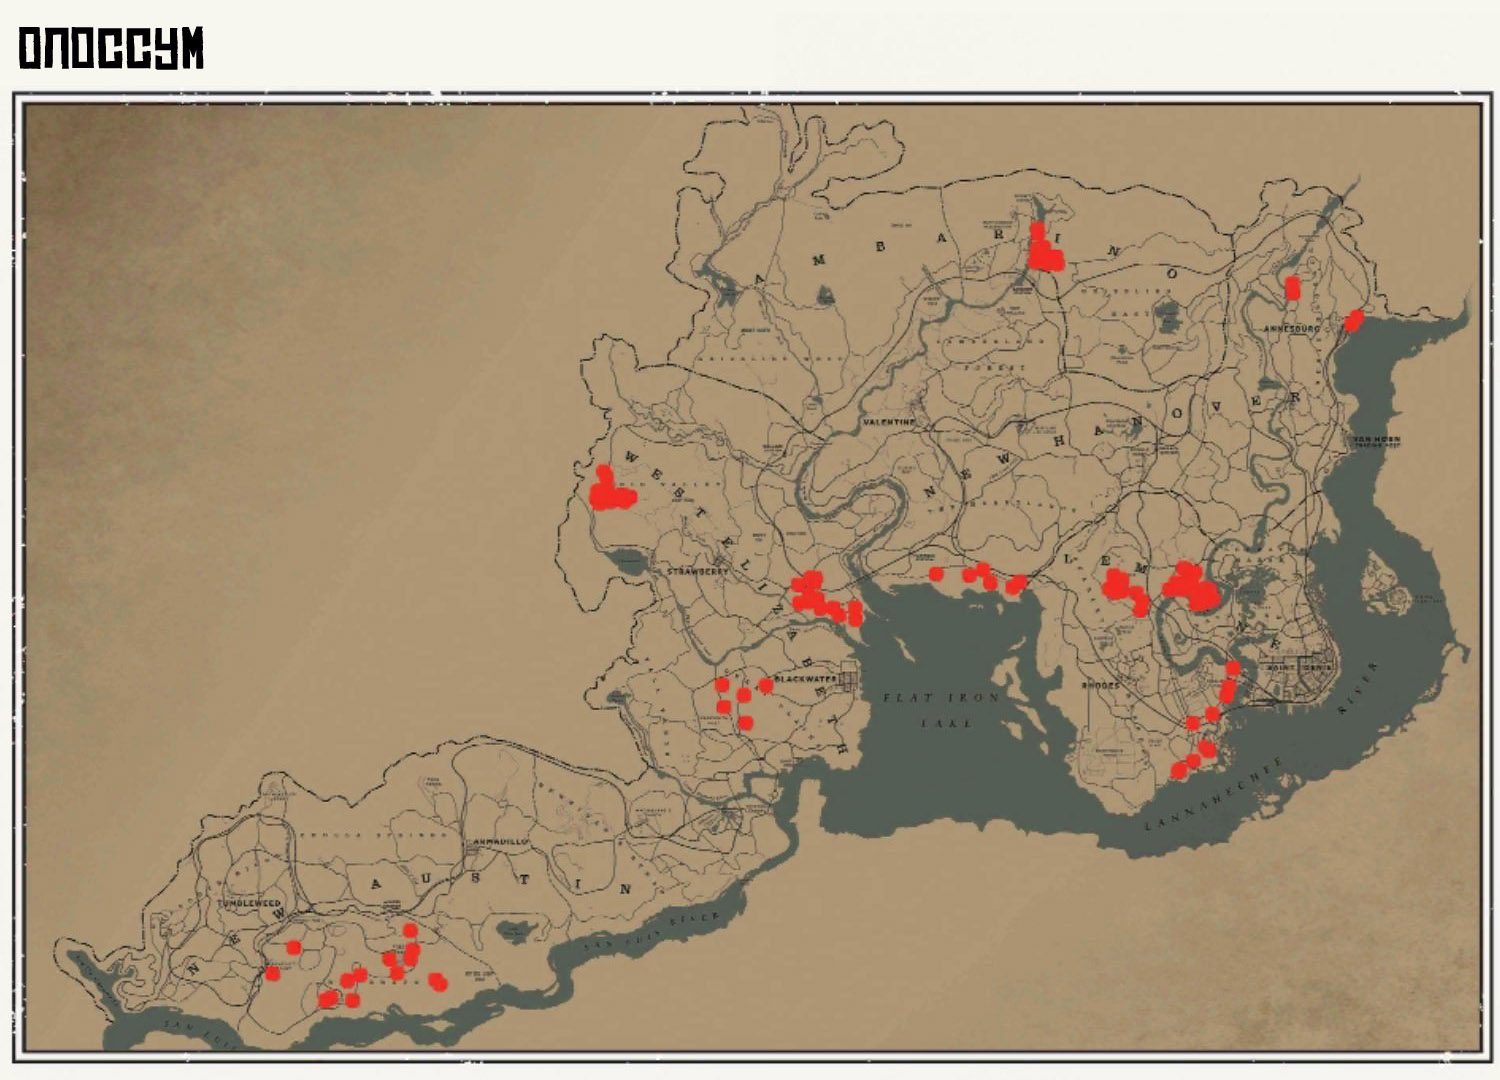1500x1080 pixels.
Task: Click the Valentine town label
Action: coord(889,423)
